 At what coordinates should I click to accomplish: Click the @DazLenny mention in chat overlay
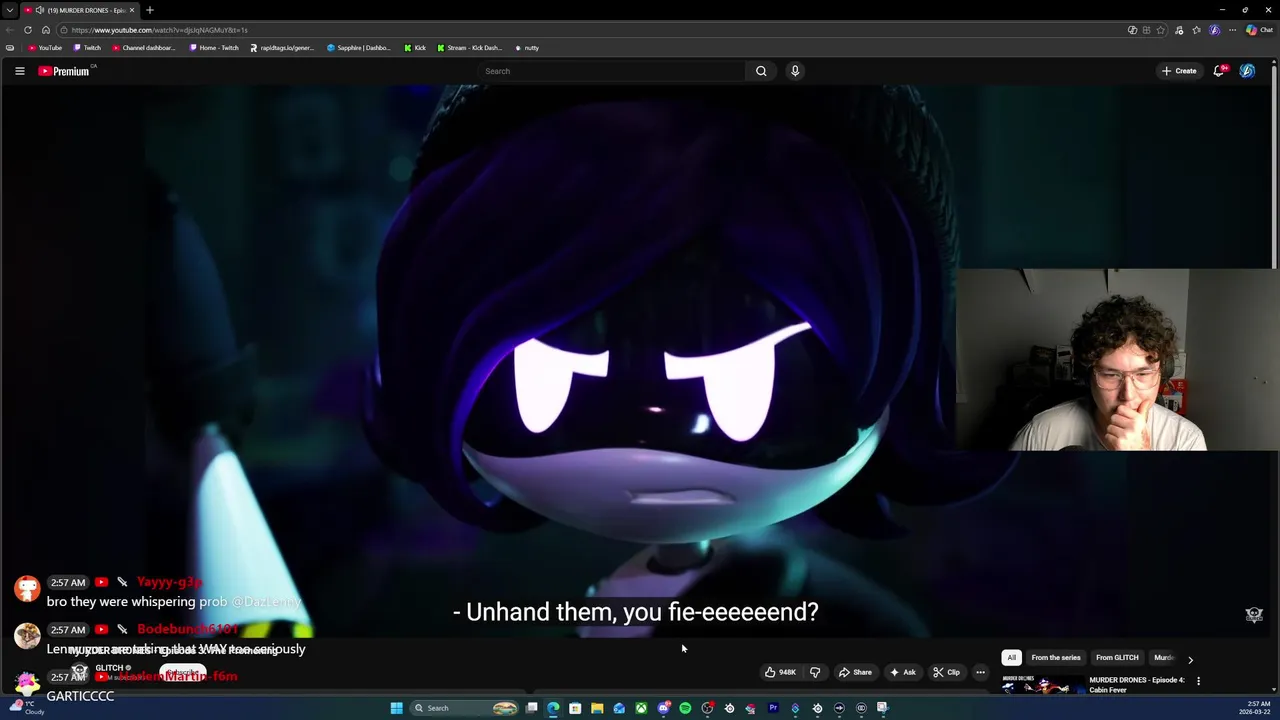266,602
